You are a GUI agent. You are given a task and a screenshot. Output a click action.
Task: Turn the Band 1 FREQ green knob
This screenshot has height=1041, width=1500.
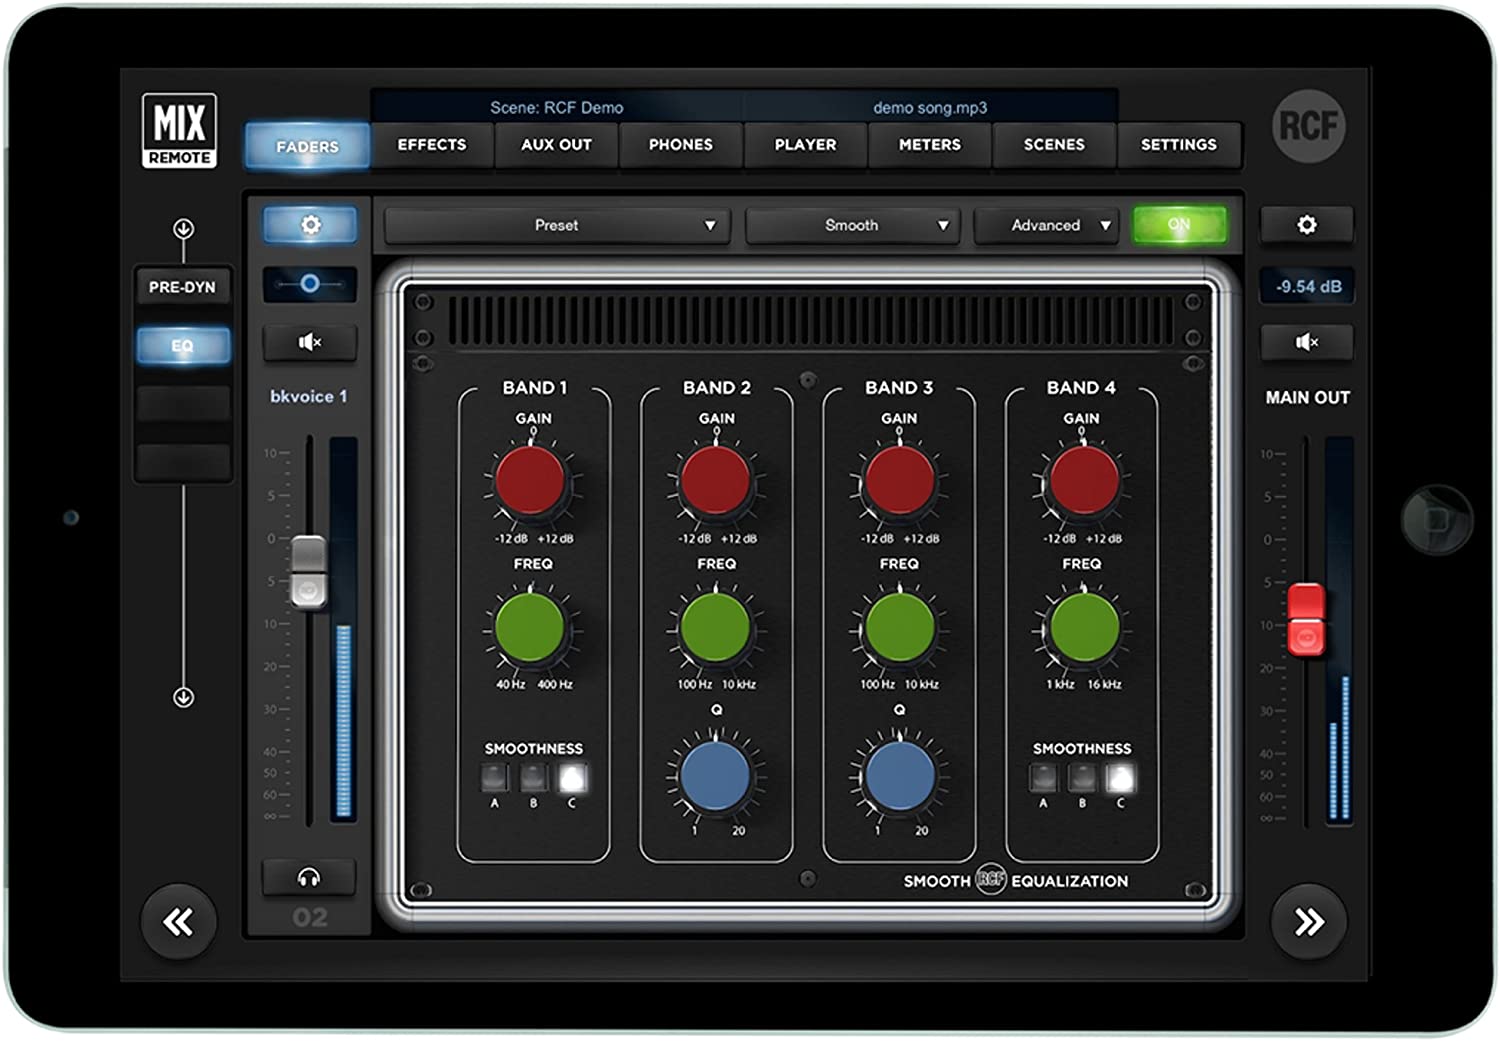tap(530, 627)
